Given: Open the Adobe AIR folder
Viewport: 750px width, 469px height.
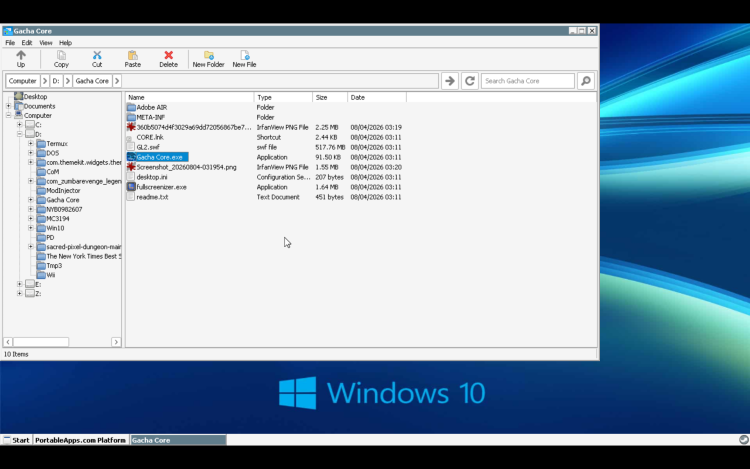Looking at the screenshot, I should pos(147,107).
